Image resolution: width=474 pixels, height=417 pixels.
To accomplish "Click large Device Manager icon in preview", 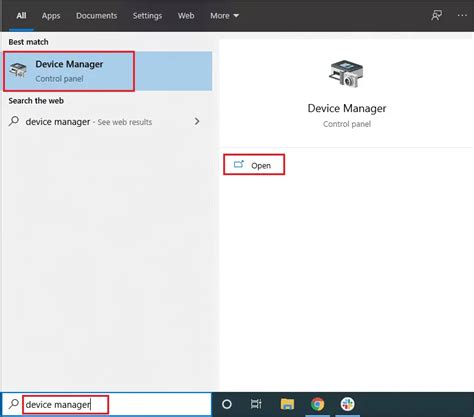I will tap(346, 74).
